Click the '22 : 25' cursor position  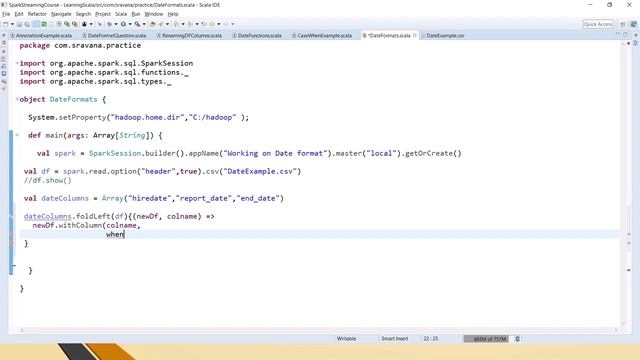(431, 339)
